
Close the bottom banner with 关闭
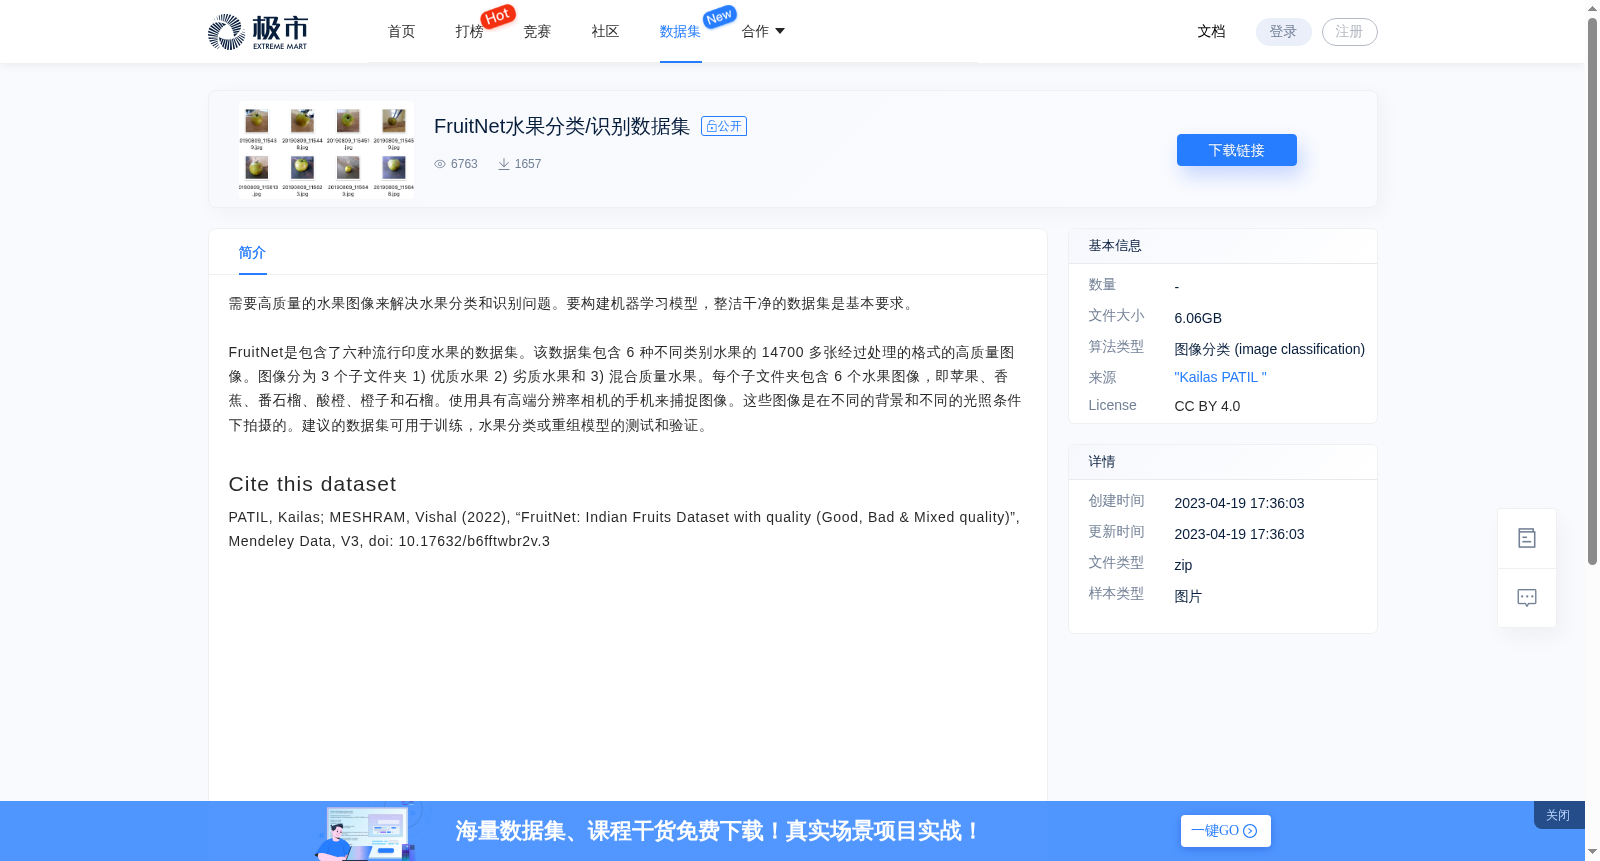(1558, 815)
